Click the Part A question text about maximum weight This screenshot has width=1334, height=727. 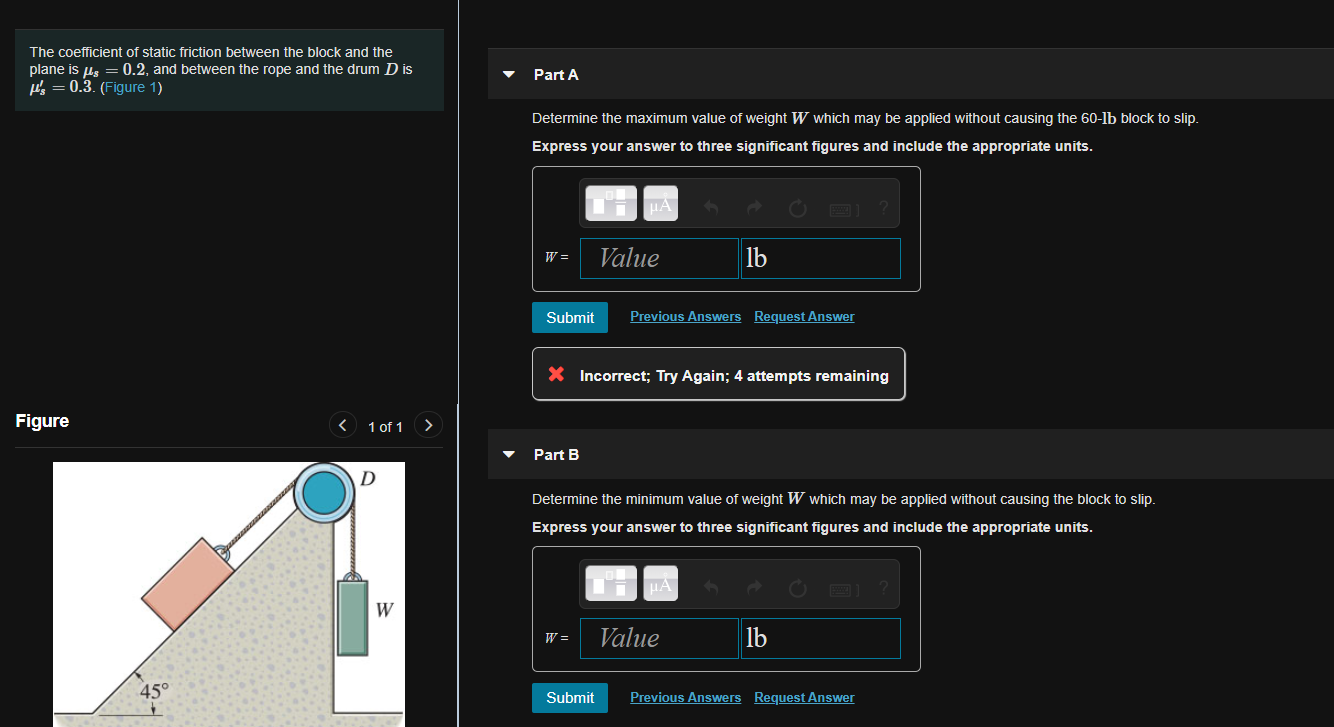point(865,118)
